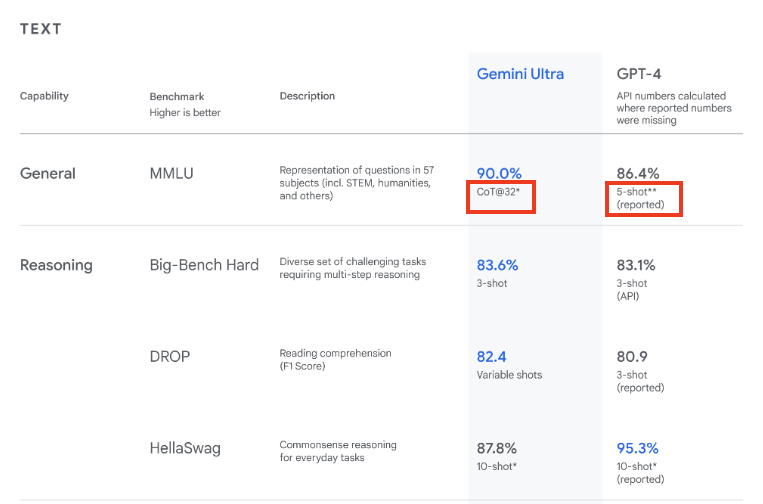Click GPT-4's 95.3% HellaSwag score
The image size is (763, 504).
click(x=637, y=448)
